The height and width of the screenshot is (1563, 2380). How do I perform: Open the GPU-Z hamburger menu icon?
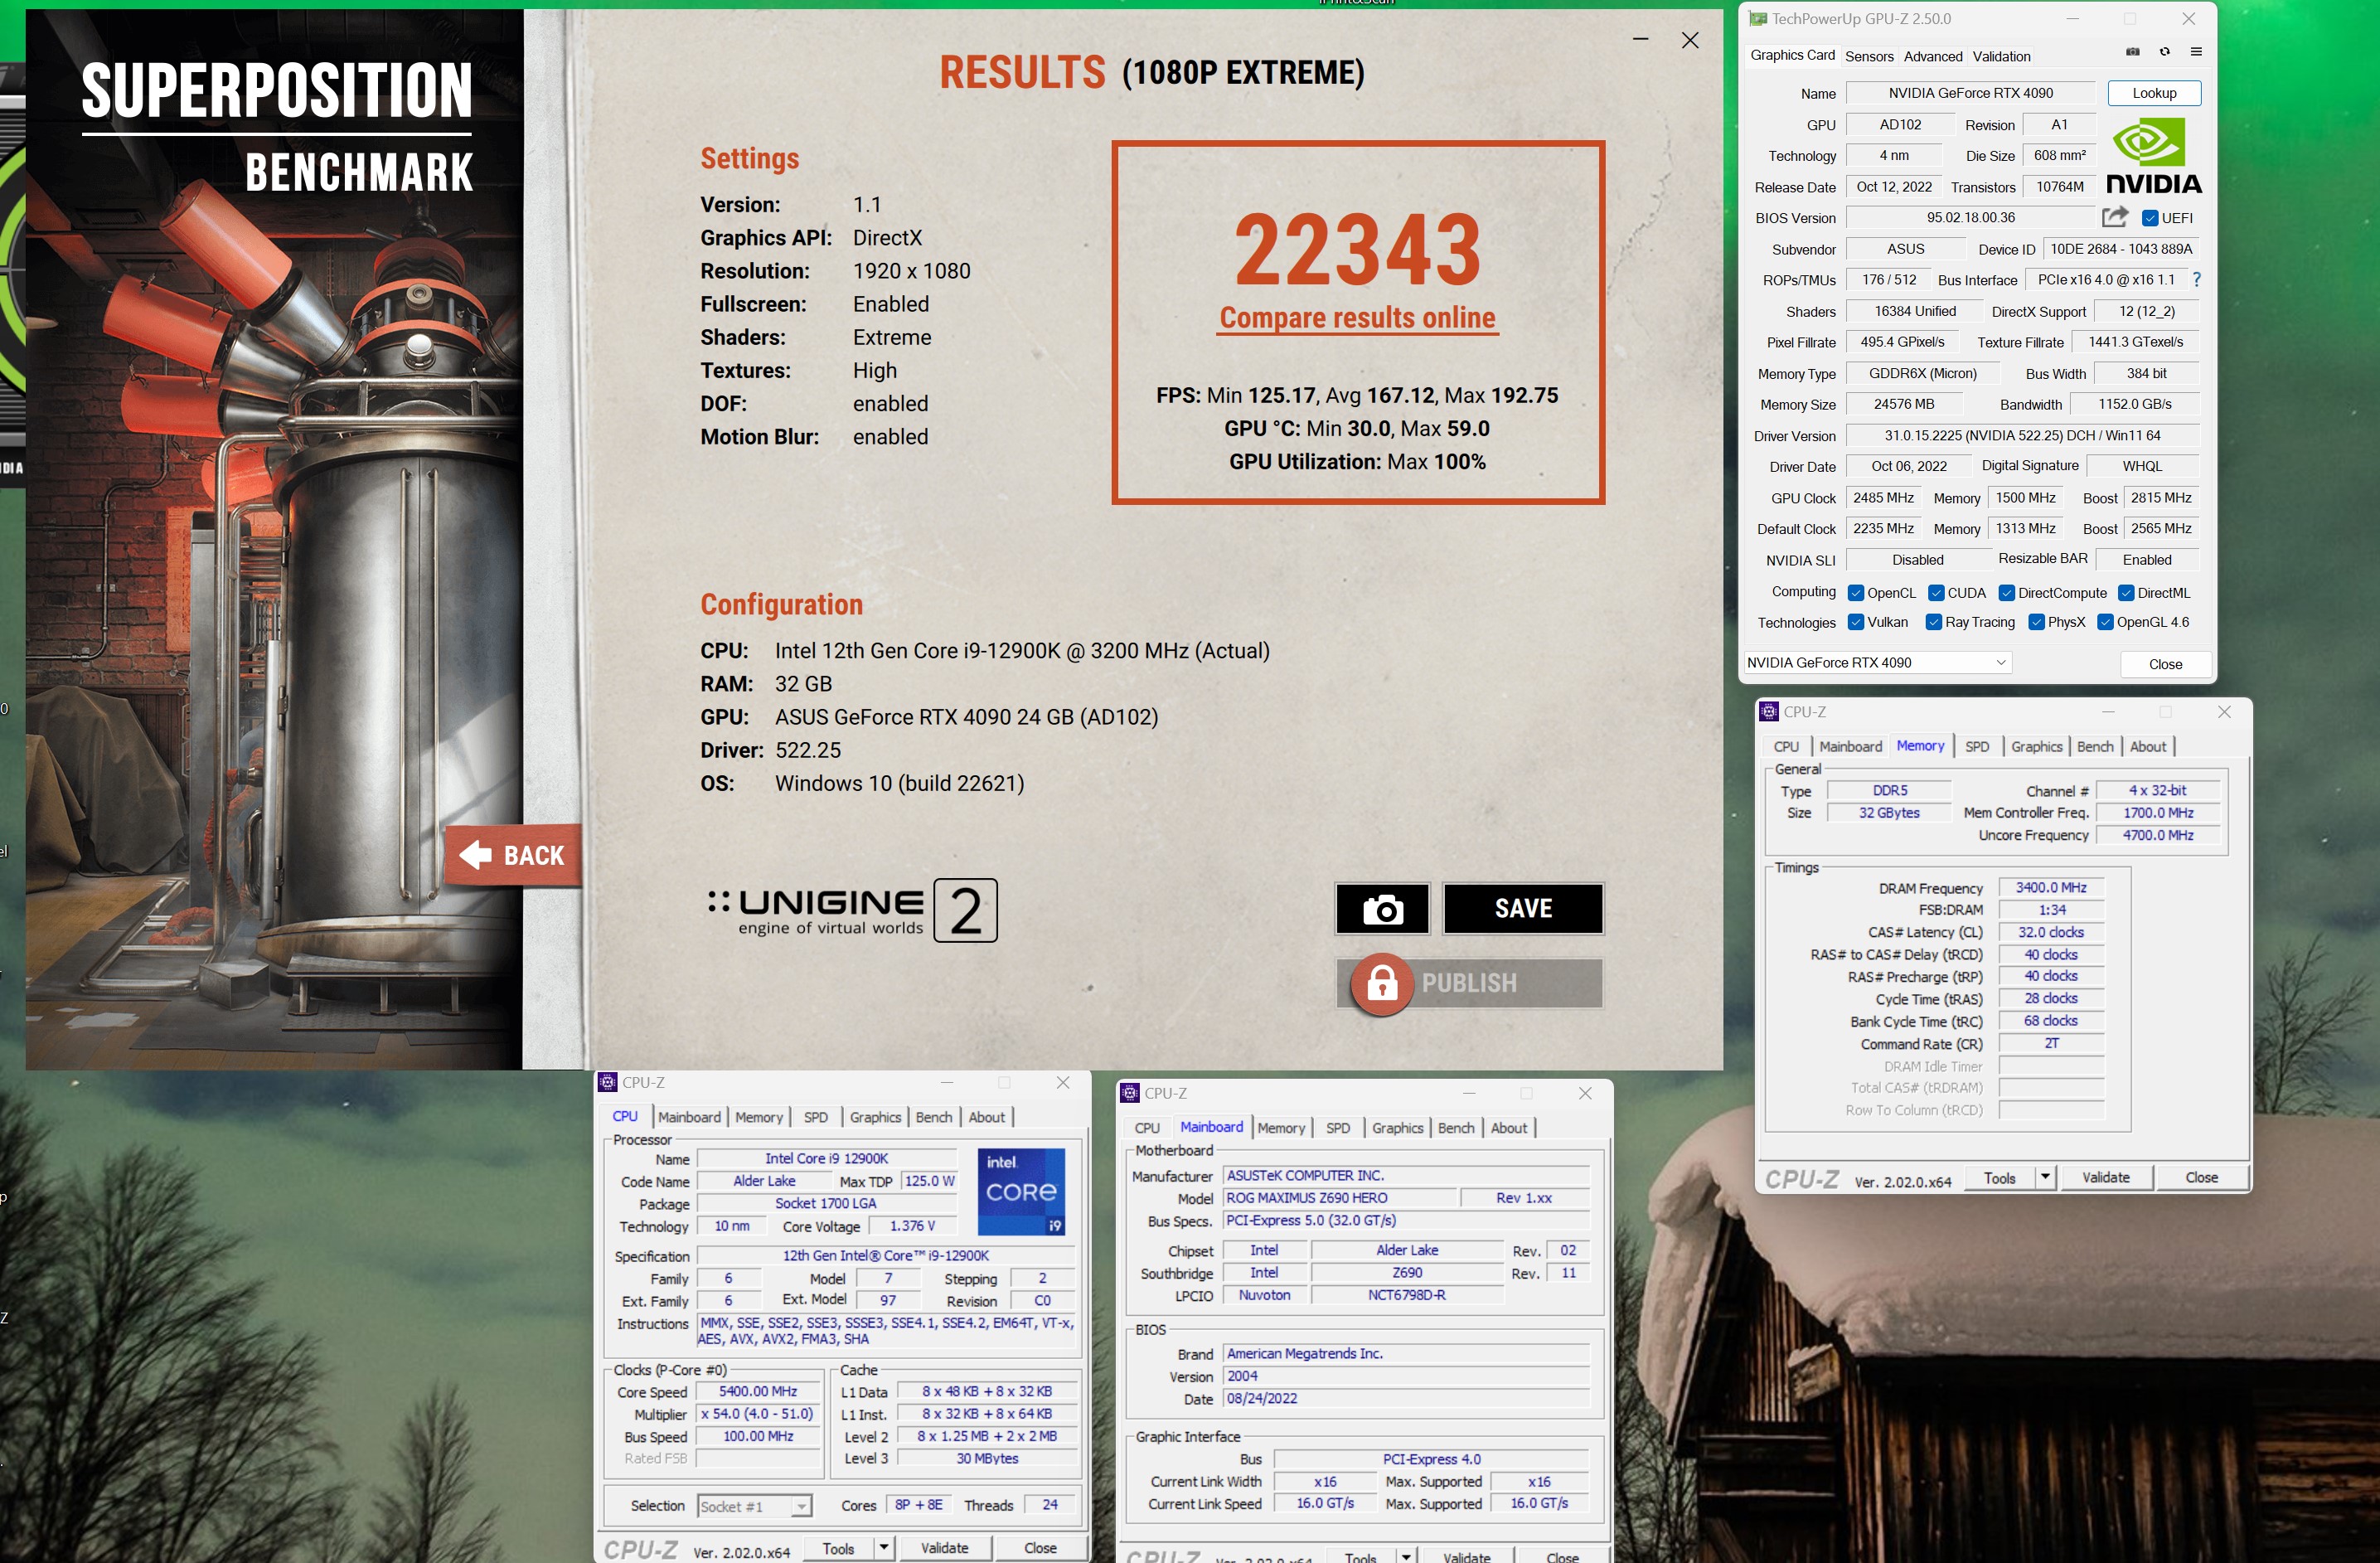[x=2196, y=52]
